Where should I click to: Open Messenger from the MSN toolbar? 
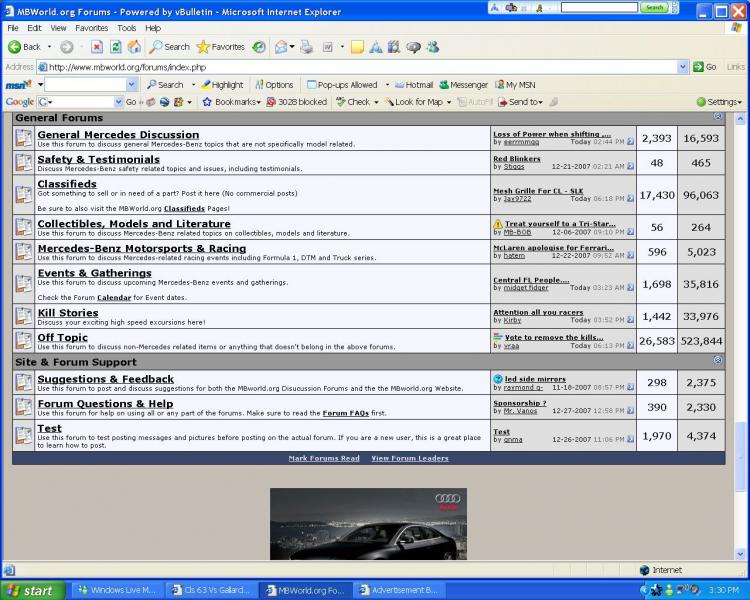(x=463, y=85)
